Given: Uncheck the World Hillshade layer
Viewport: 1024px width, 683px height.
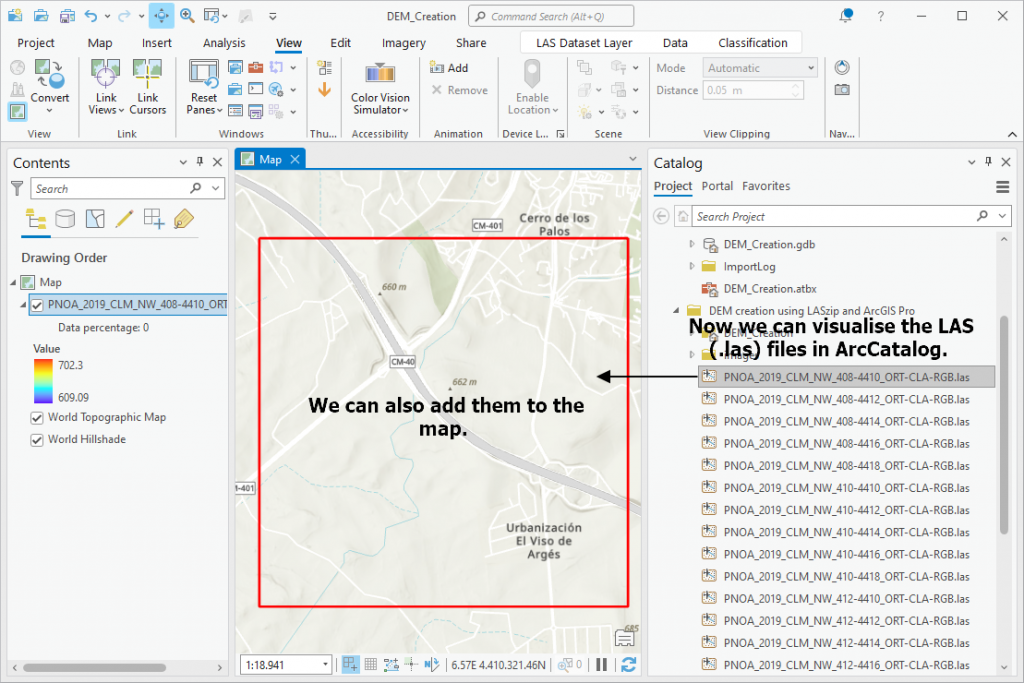Looking at the screenshot, I should [37, 439].
